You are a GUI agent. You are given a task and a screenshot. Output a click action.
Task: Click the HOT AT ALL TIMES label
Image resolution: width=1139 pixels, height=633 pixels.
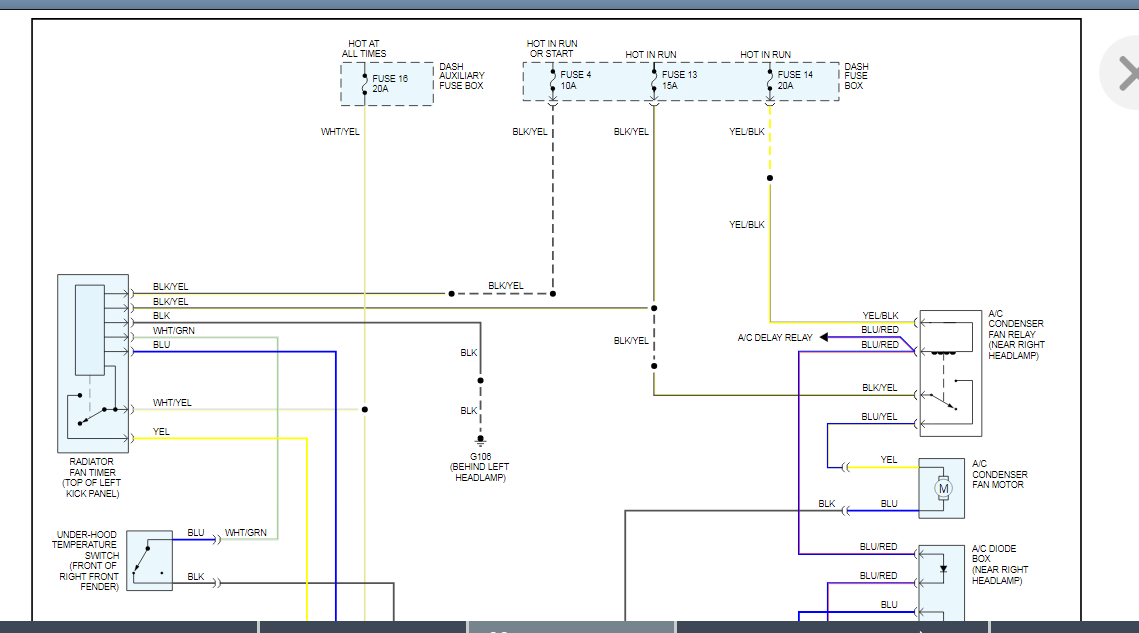[x=364, y=49]
